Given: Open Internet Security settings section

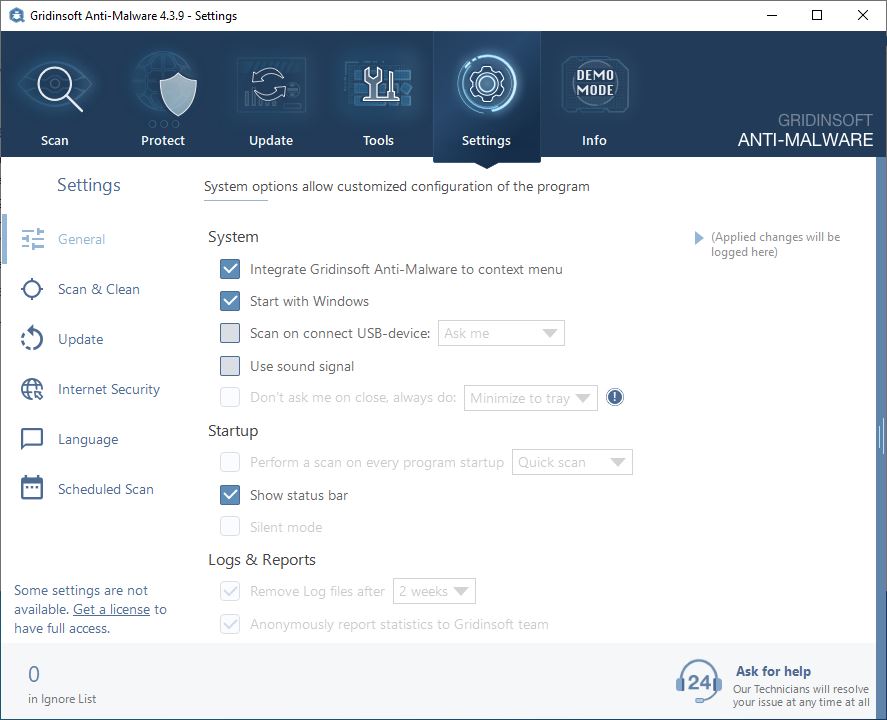Looking at the screenshot, I should coord(109,389).
